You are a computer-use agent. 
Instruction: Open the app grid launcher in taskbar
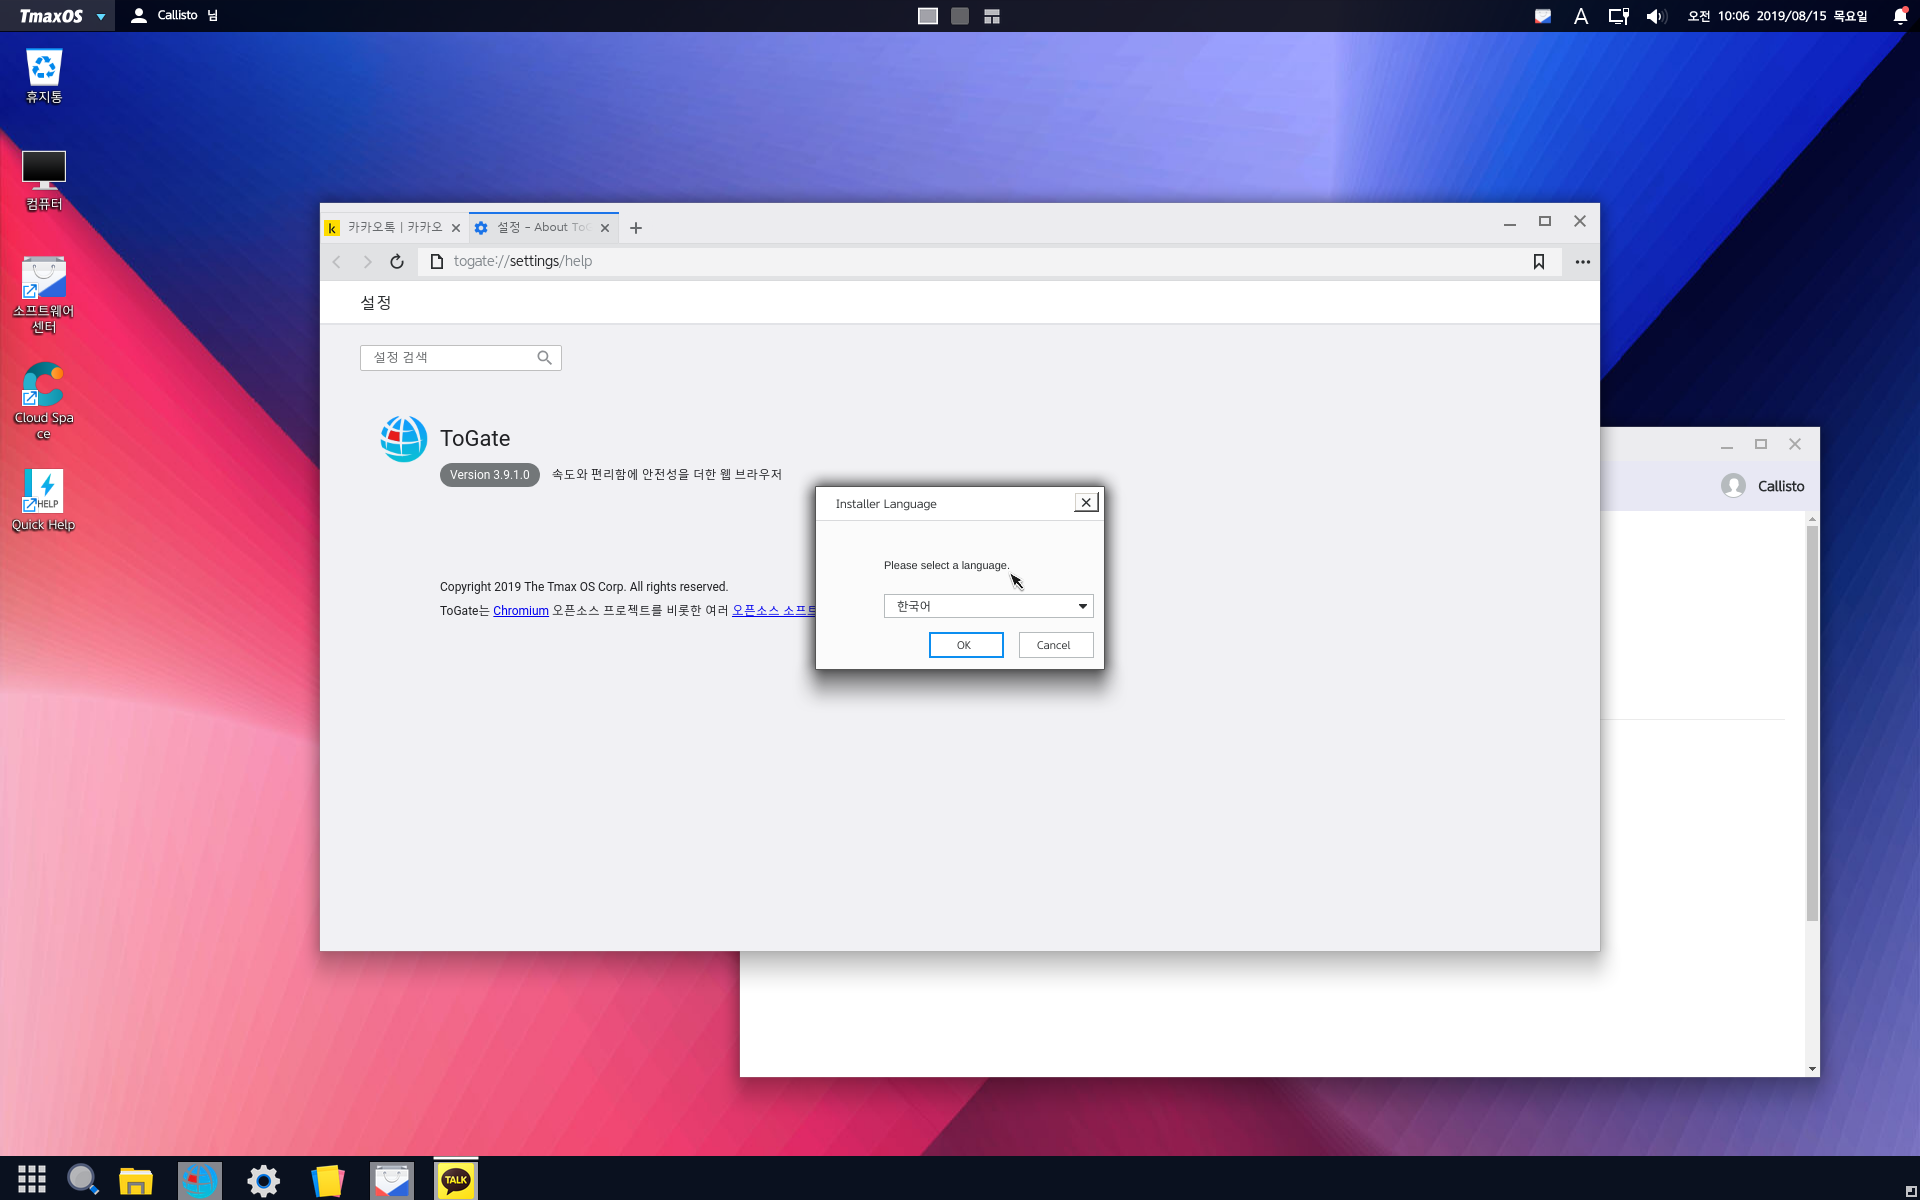pyautogui.click(x=32, y=1179)
